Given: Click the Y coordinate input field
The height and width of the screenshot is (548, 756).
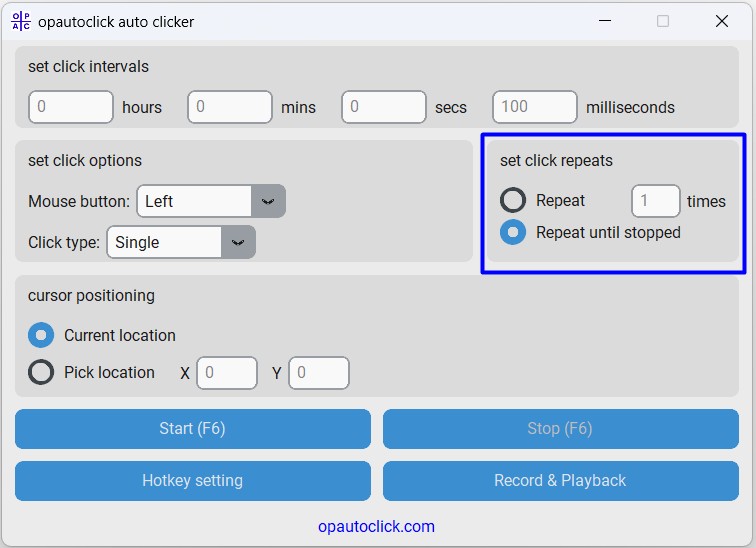Looking at the screenshot, I should coord(319,373).
